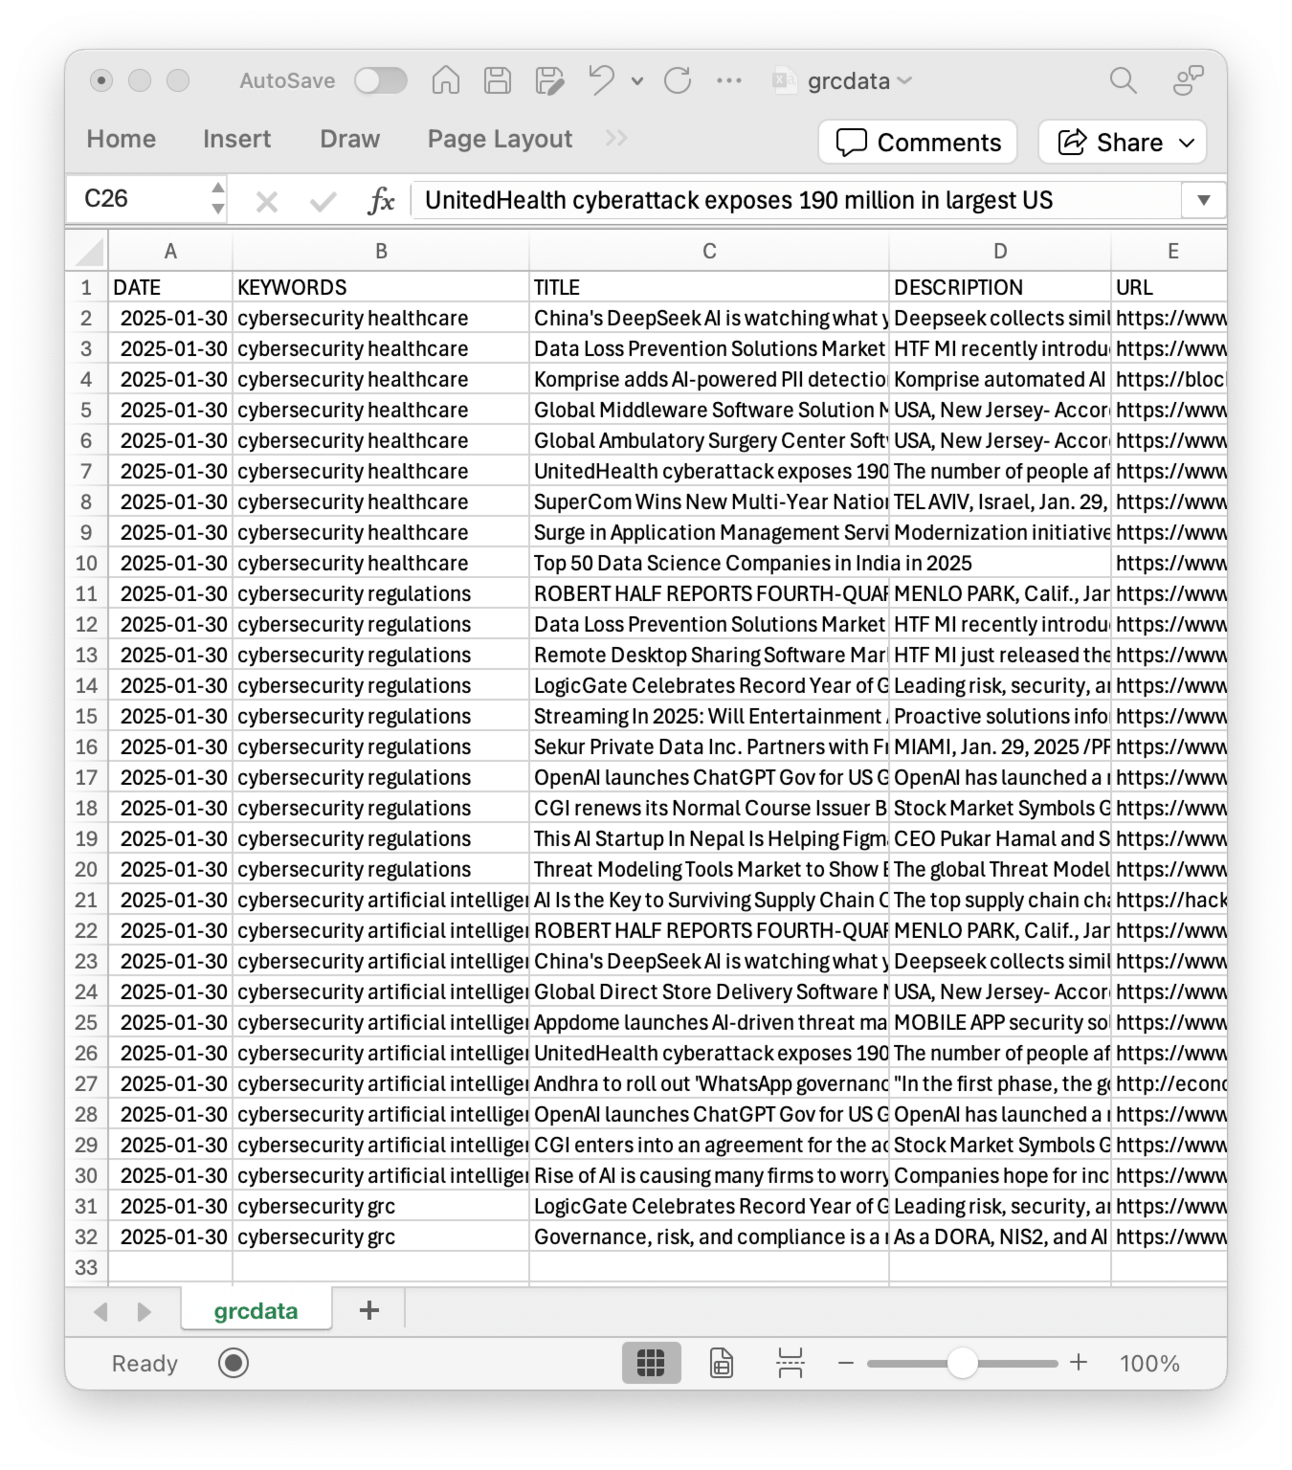This screenshot has height=1470, width=1292.
Task: Switch to the Page Layout ribbon tab
Action: (500, 139)
